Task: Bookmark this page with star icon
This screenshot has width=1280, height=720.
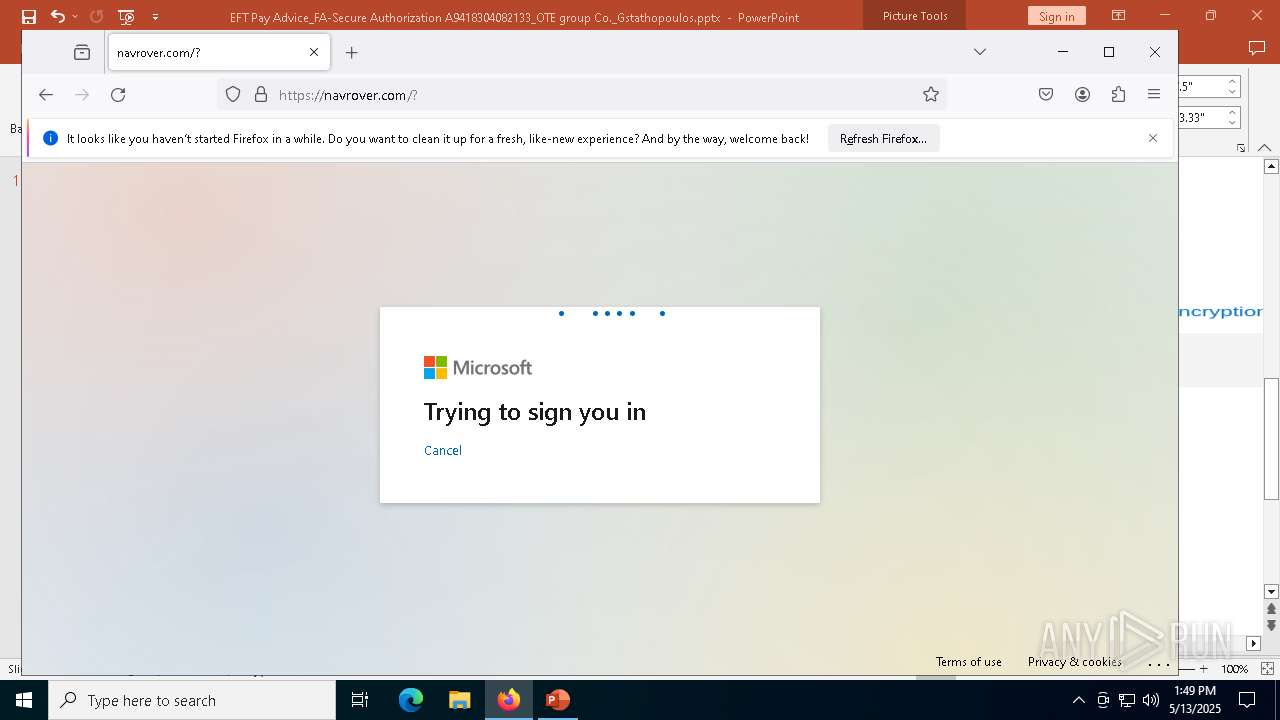Action: pos(931,94)
